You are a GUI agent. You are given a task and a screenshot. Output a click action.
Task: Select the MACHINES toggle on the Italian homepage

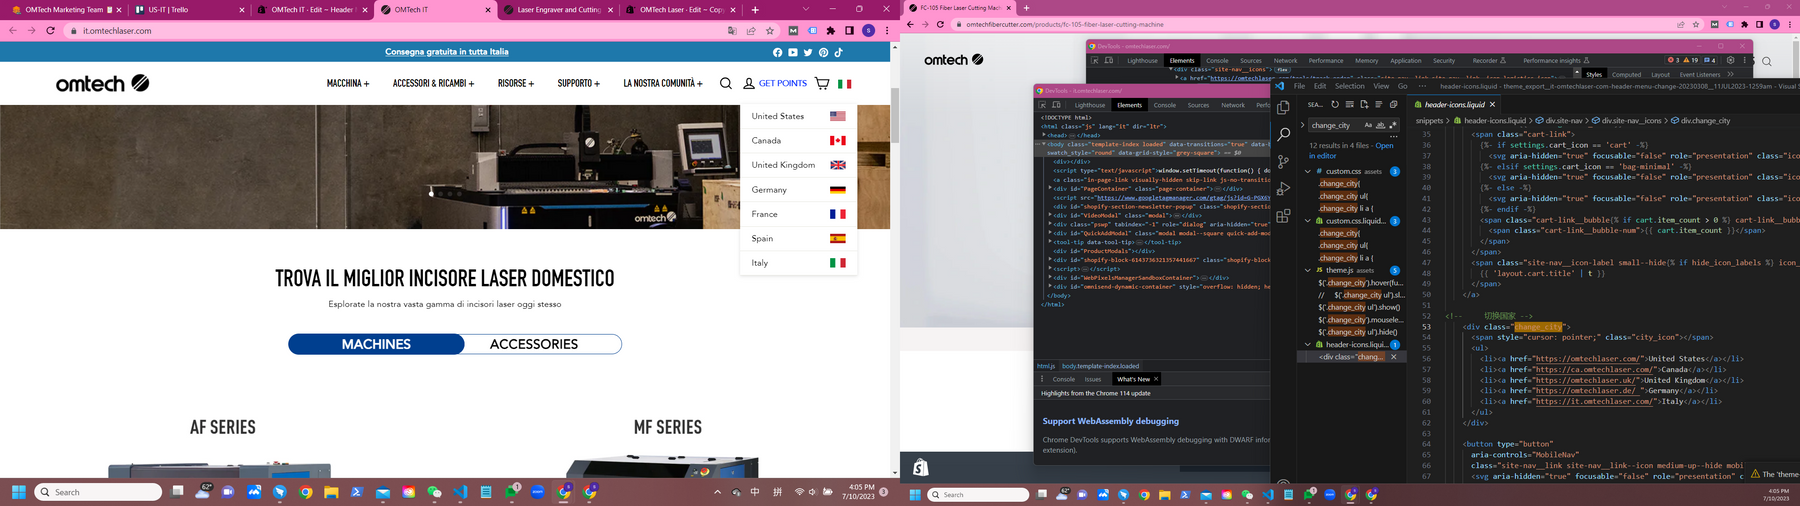pyautogui.click(x=376, y=344)
